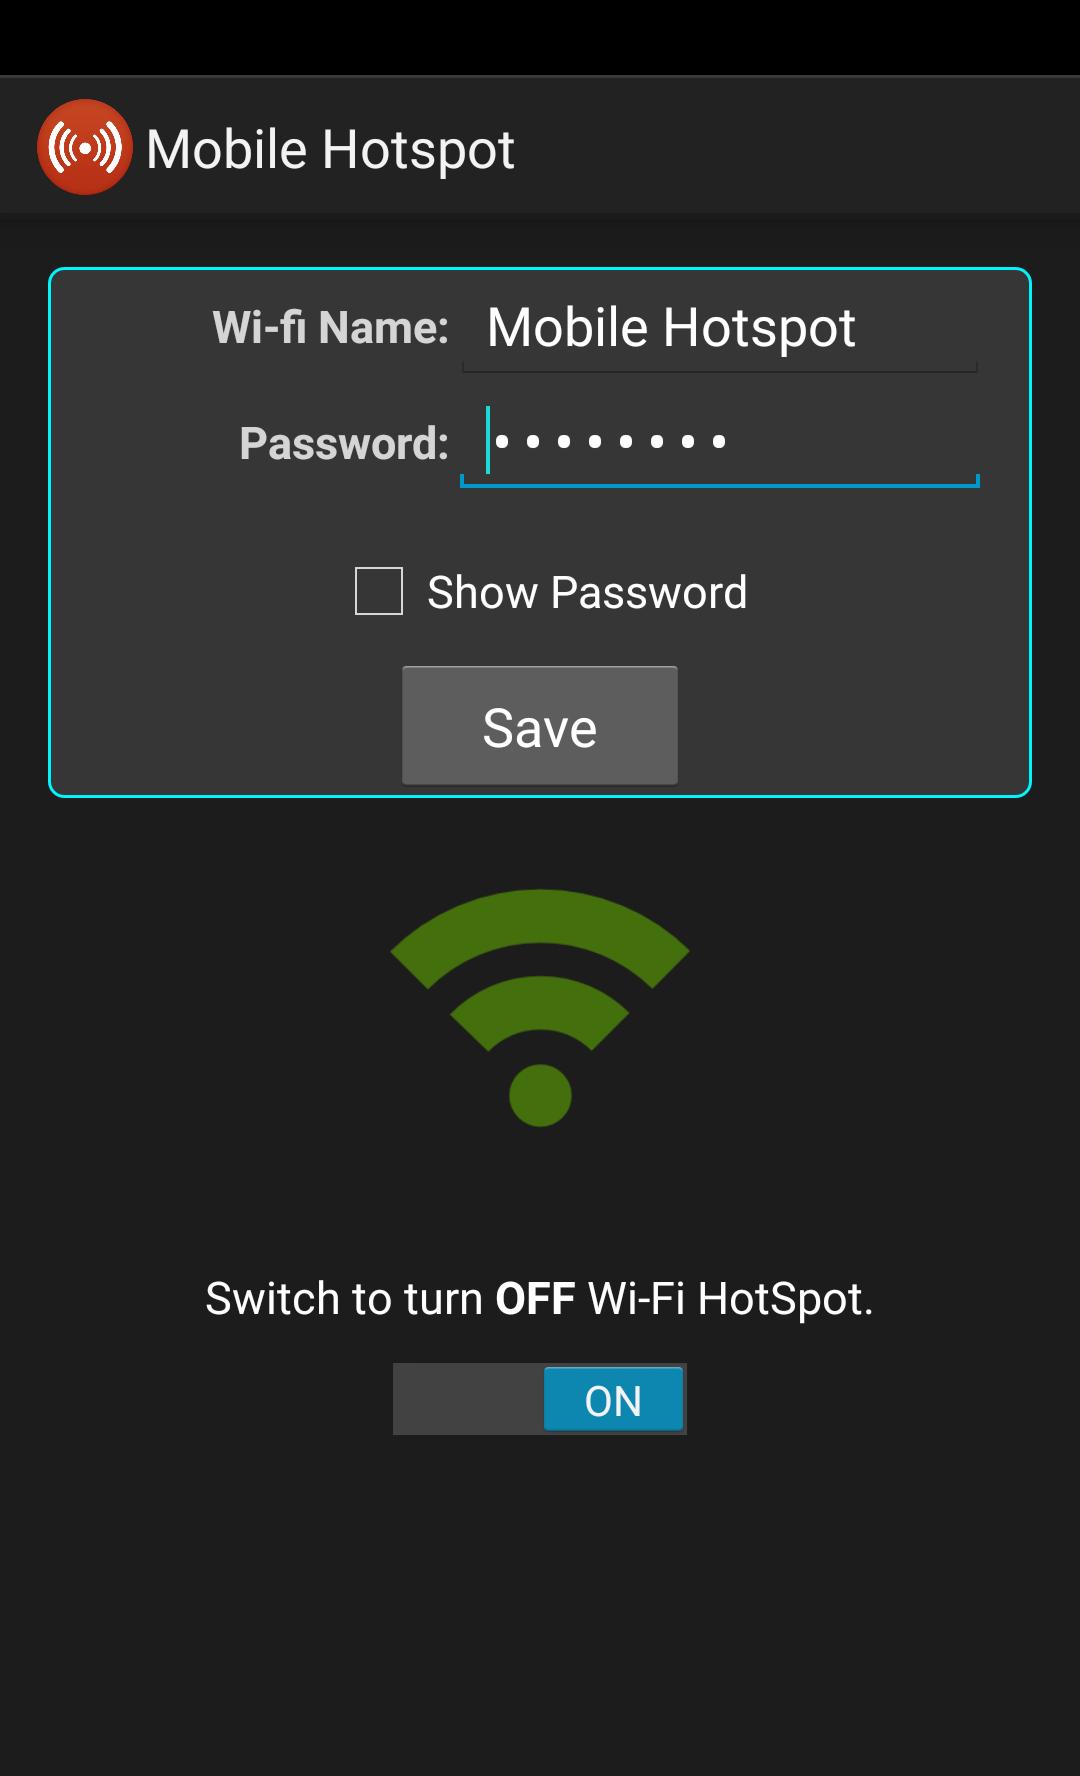Tap the red Mobile Hotspot app icon
1080x1776 pixels.
[x=85, y=147]
